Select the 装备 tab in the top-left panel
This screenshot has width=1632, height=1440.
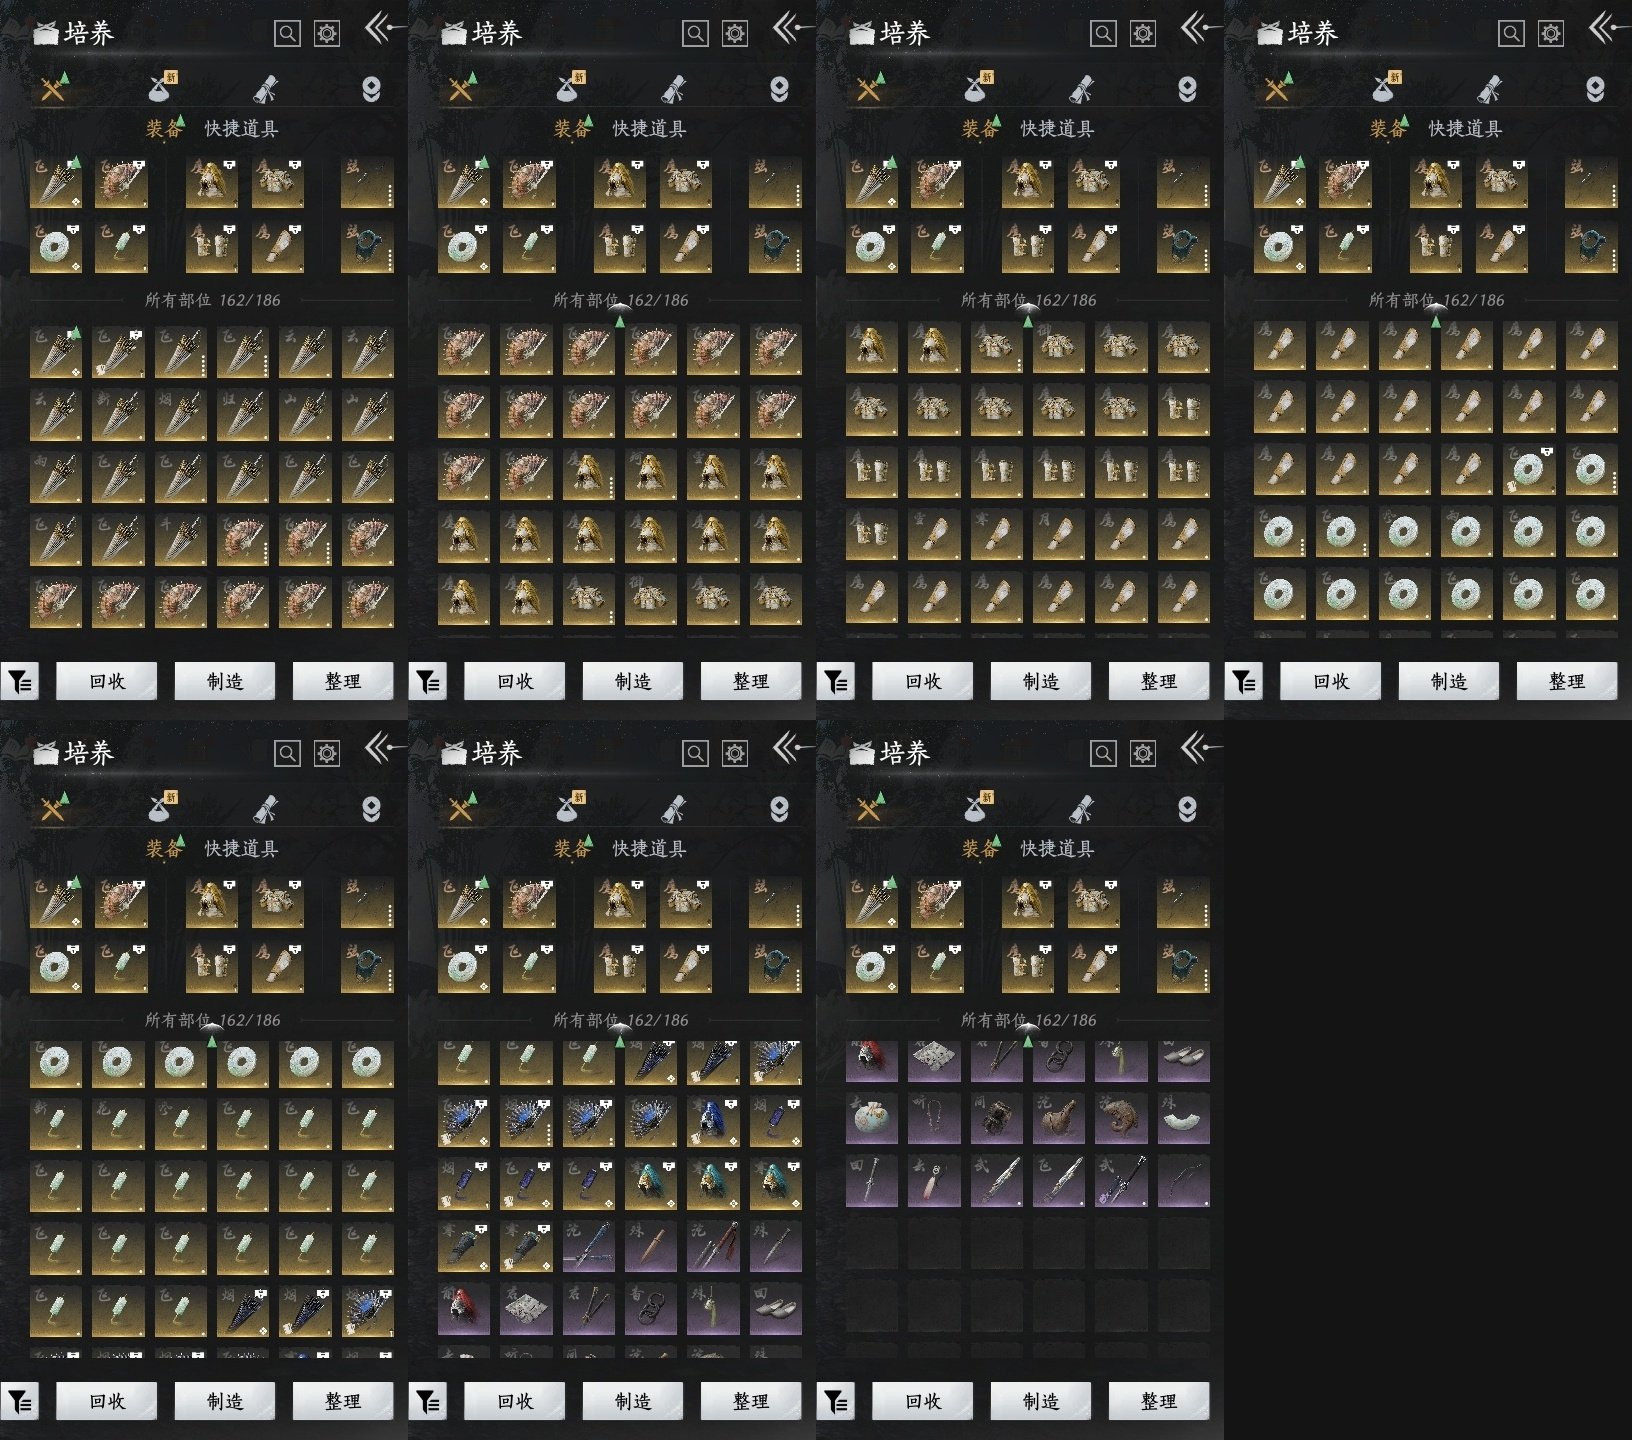coord(165,129)
